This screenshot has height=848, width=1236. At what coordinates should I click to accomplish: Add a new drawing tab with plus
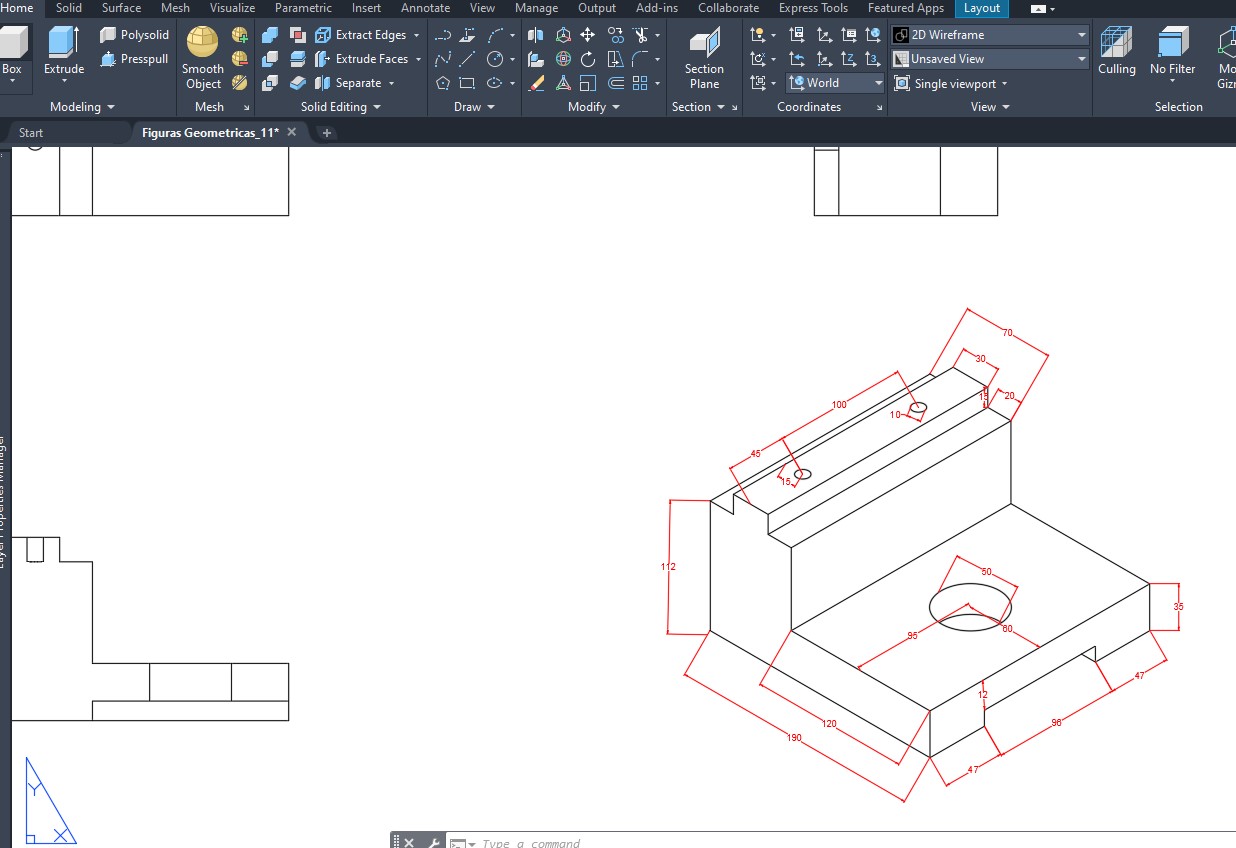point(327,133)
